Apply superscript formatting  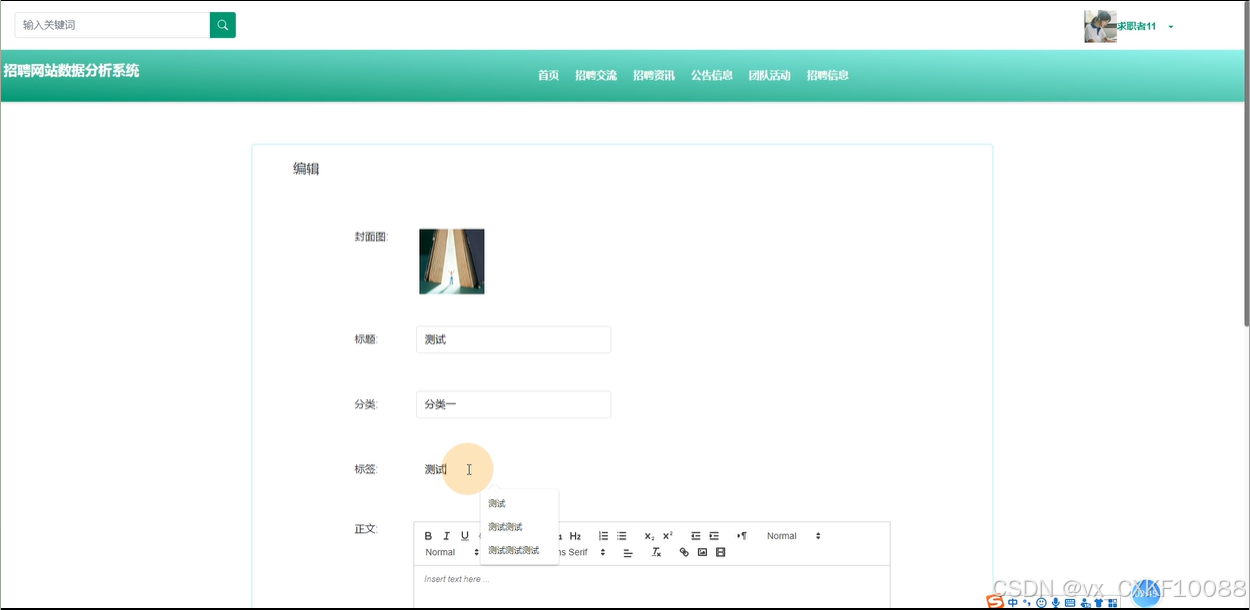tap(668, 536)
